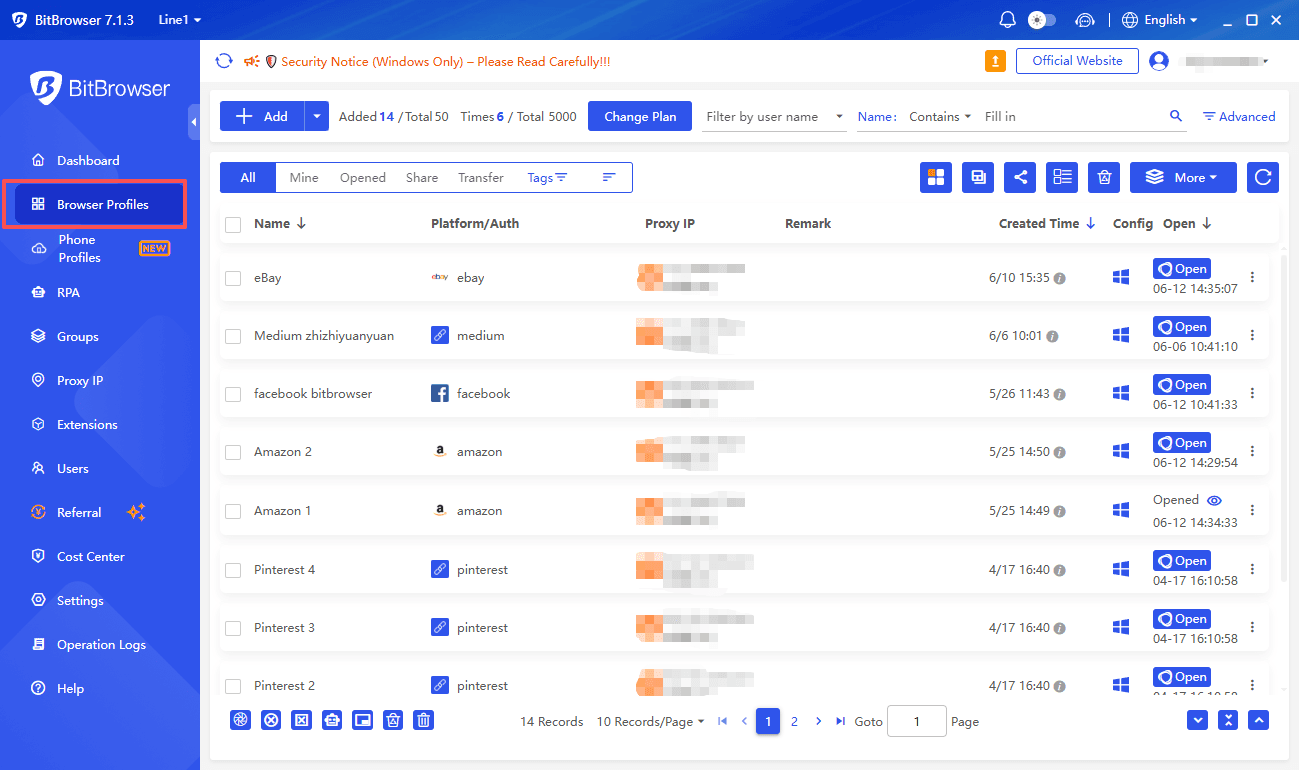
Task: Open the notifications bell
Action: (1007, 20)
